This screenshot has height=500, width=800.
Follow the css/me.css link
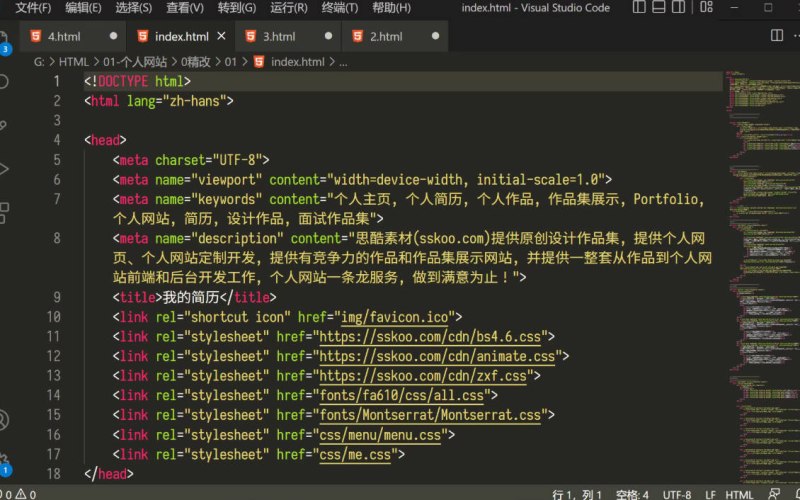(355, 455)
